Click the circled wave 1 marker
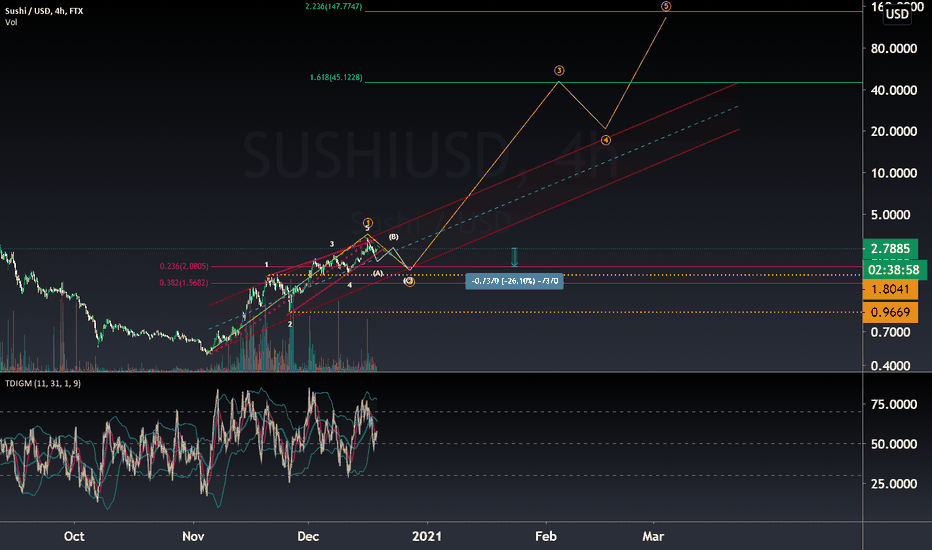The image size is (932, 550). tap(367, 222)
